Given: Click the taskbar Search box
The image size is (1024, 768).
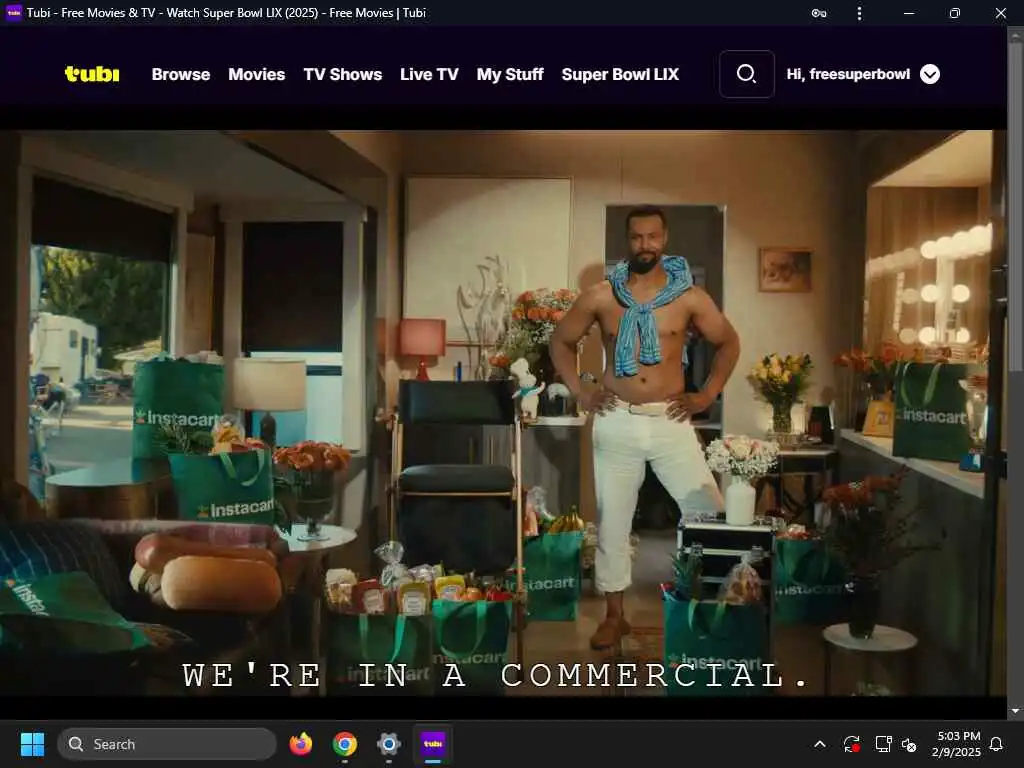Looking at the screenshot, I should (167, 744).
